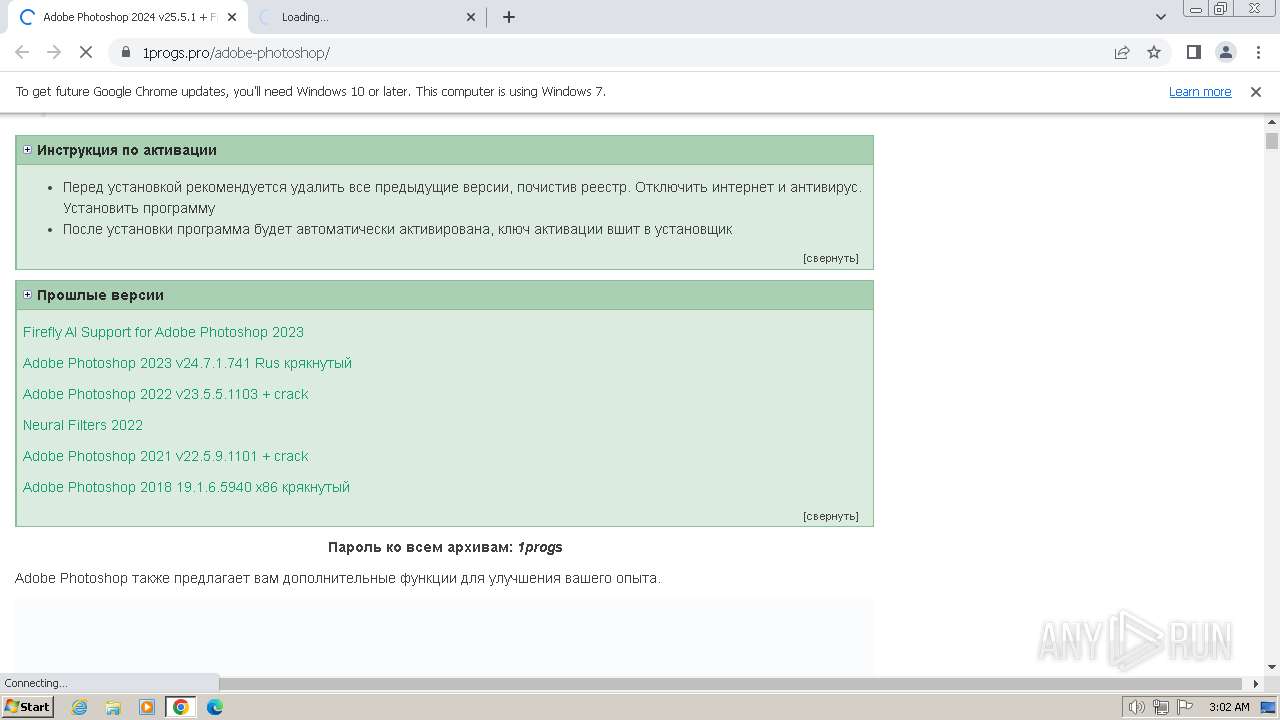
Task: Click [свернуть] under past versions
Action: [x=830, y=516]
